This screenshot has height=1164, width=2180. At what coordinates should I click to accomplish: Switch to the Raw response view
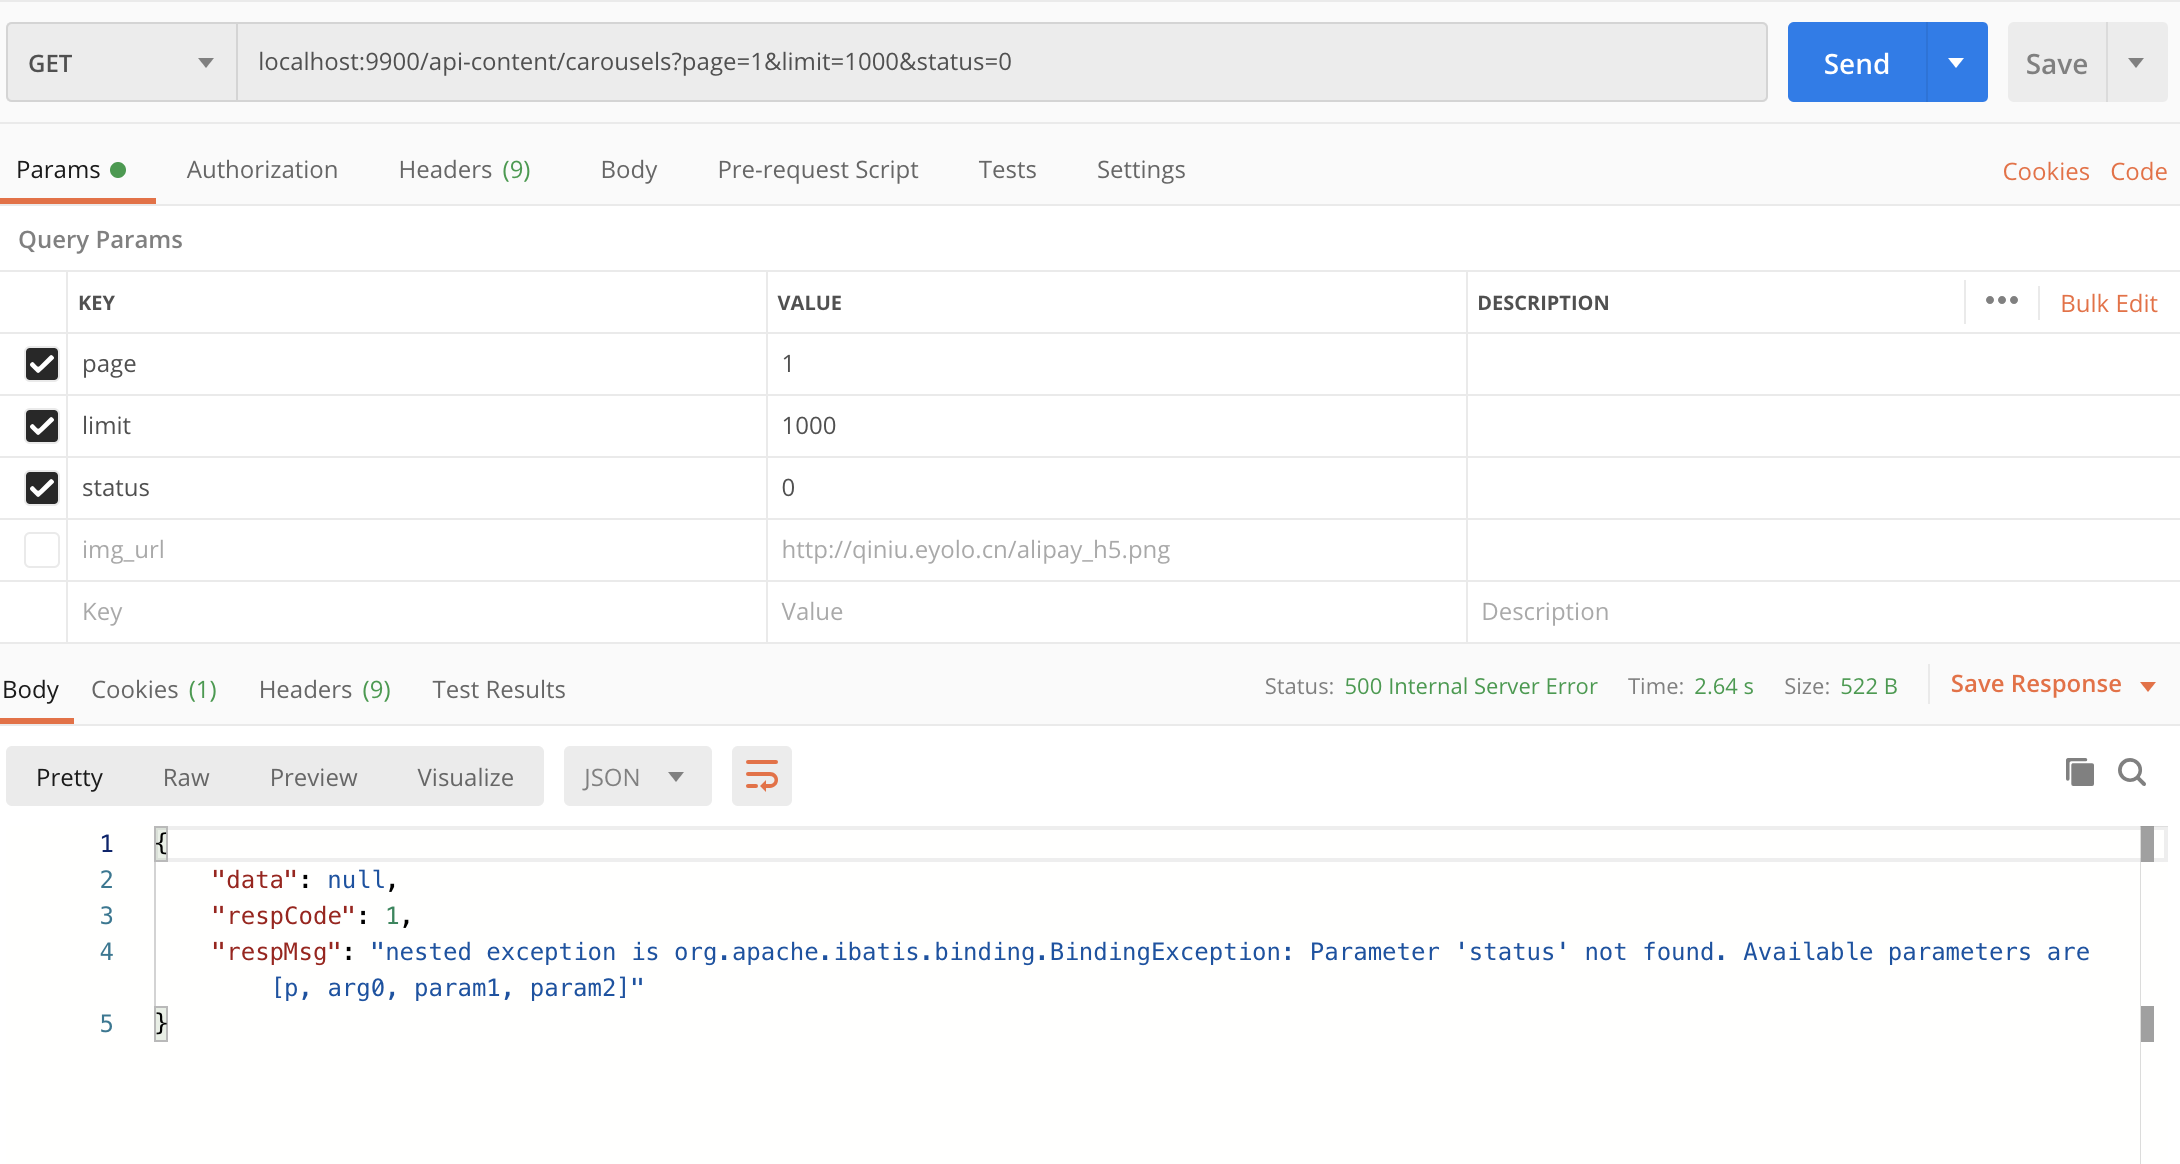(x=186, y=777)
